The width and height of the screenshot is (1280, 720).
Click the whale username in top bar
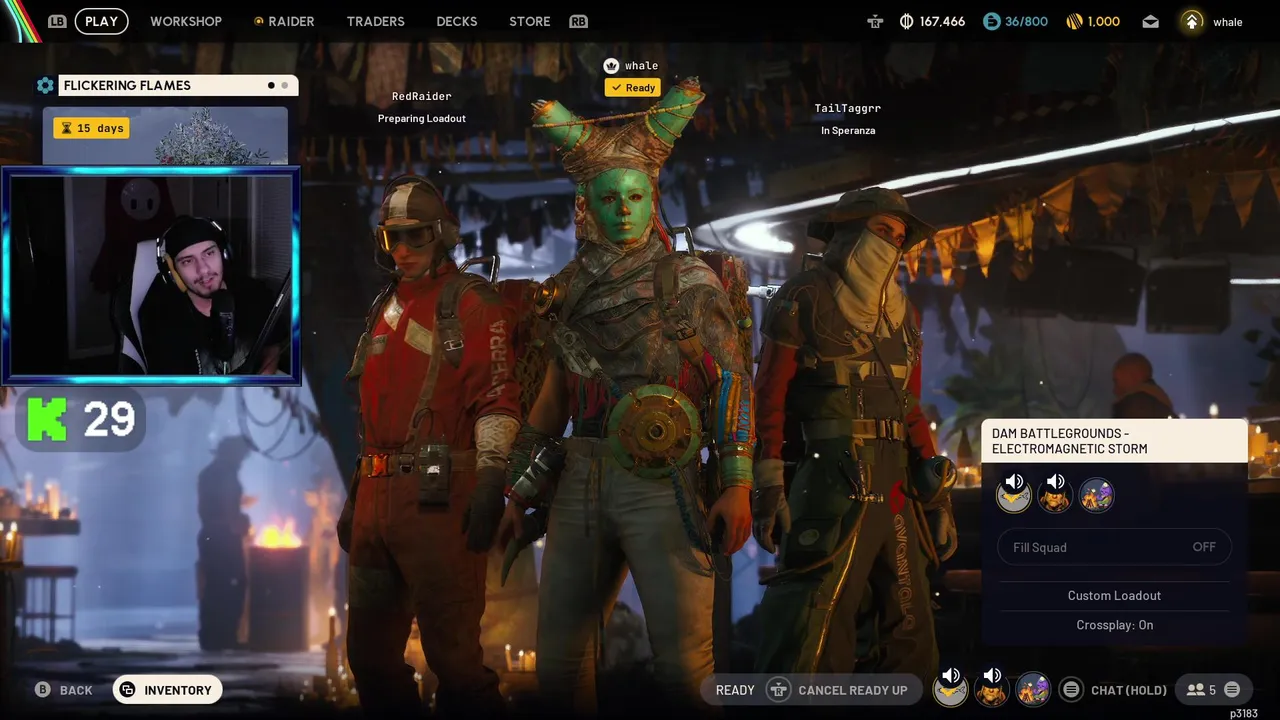(x=1227, y=22)
